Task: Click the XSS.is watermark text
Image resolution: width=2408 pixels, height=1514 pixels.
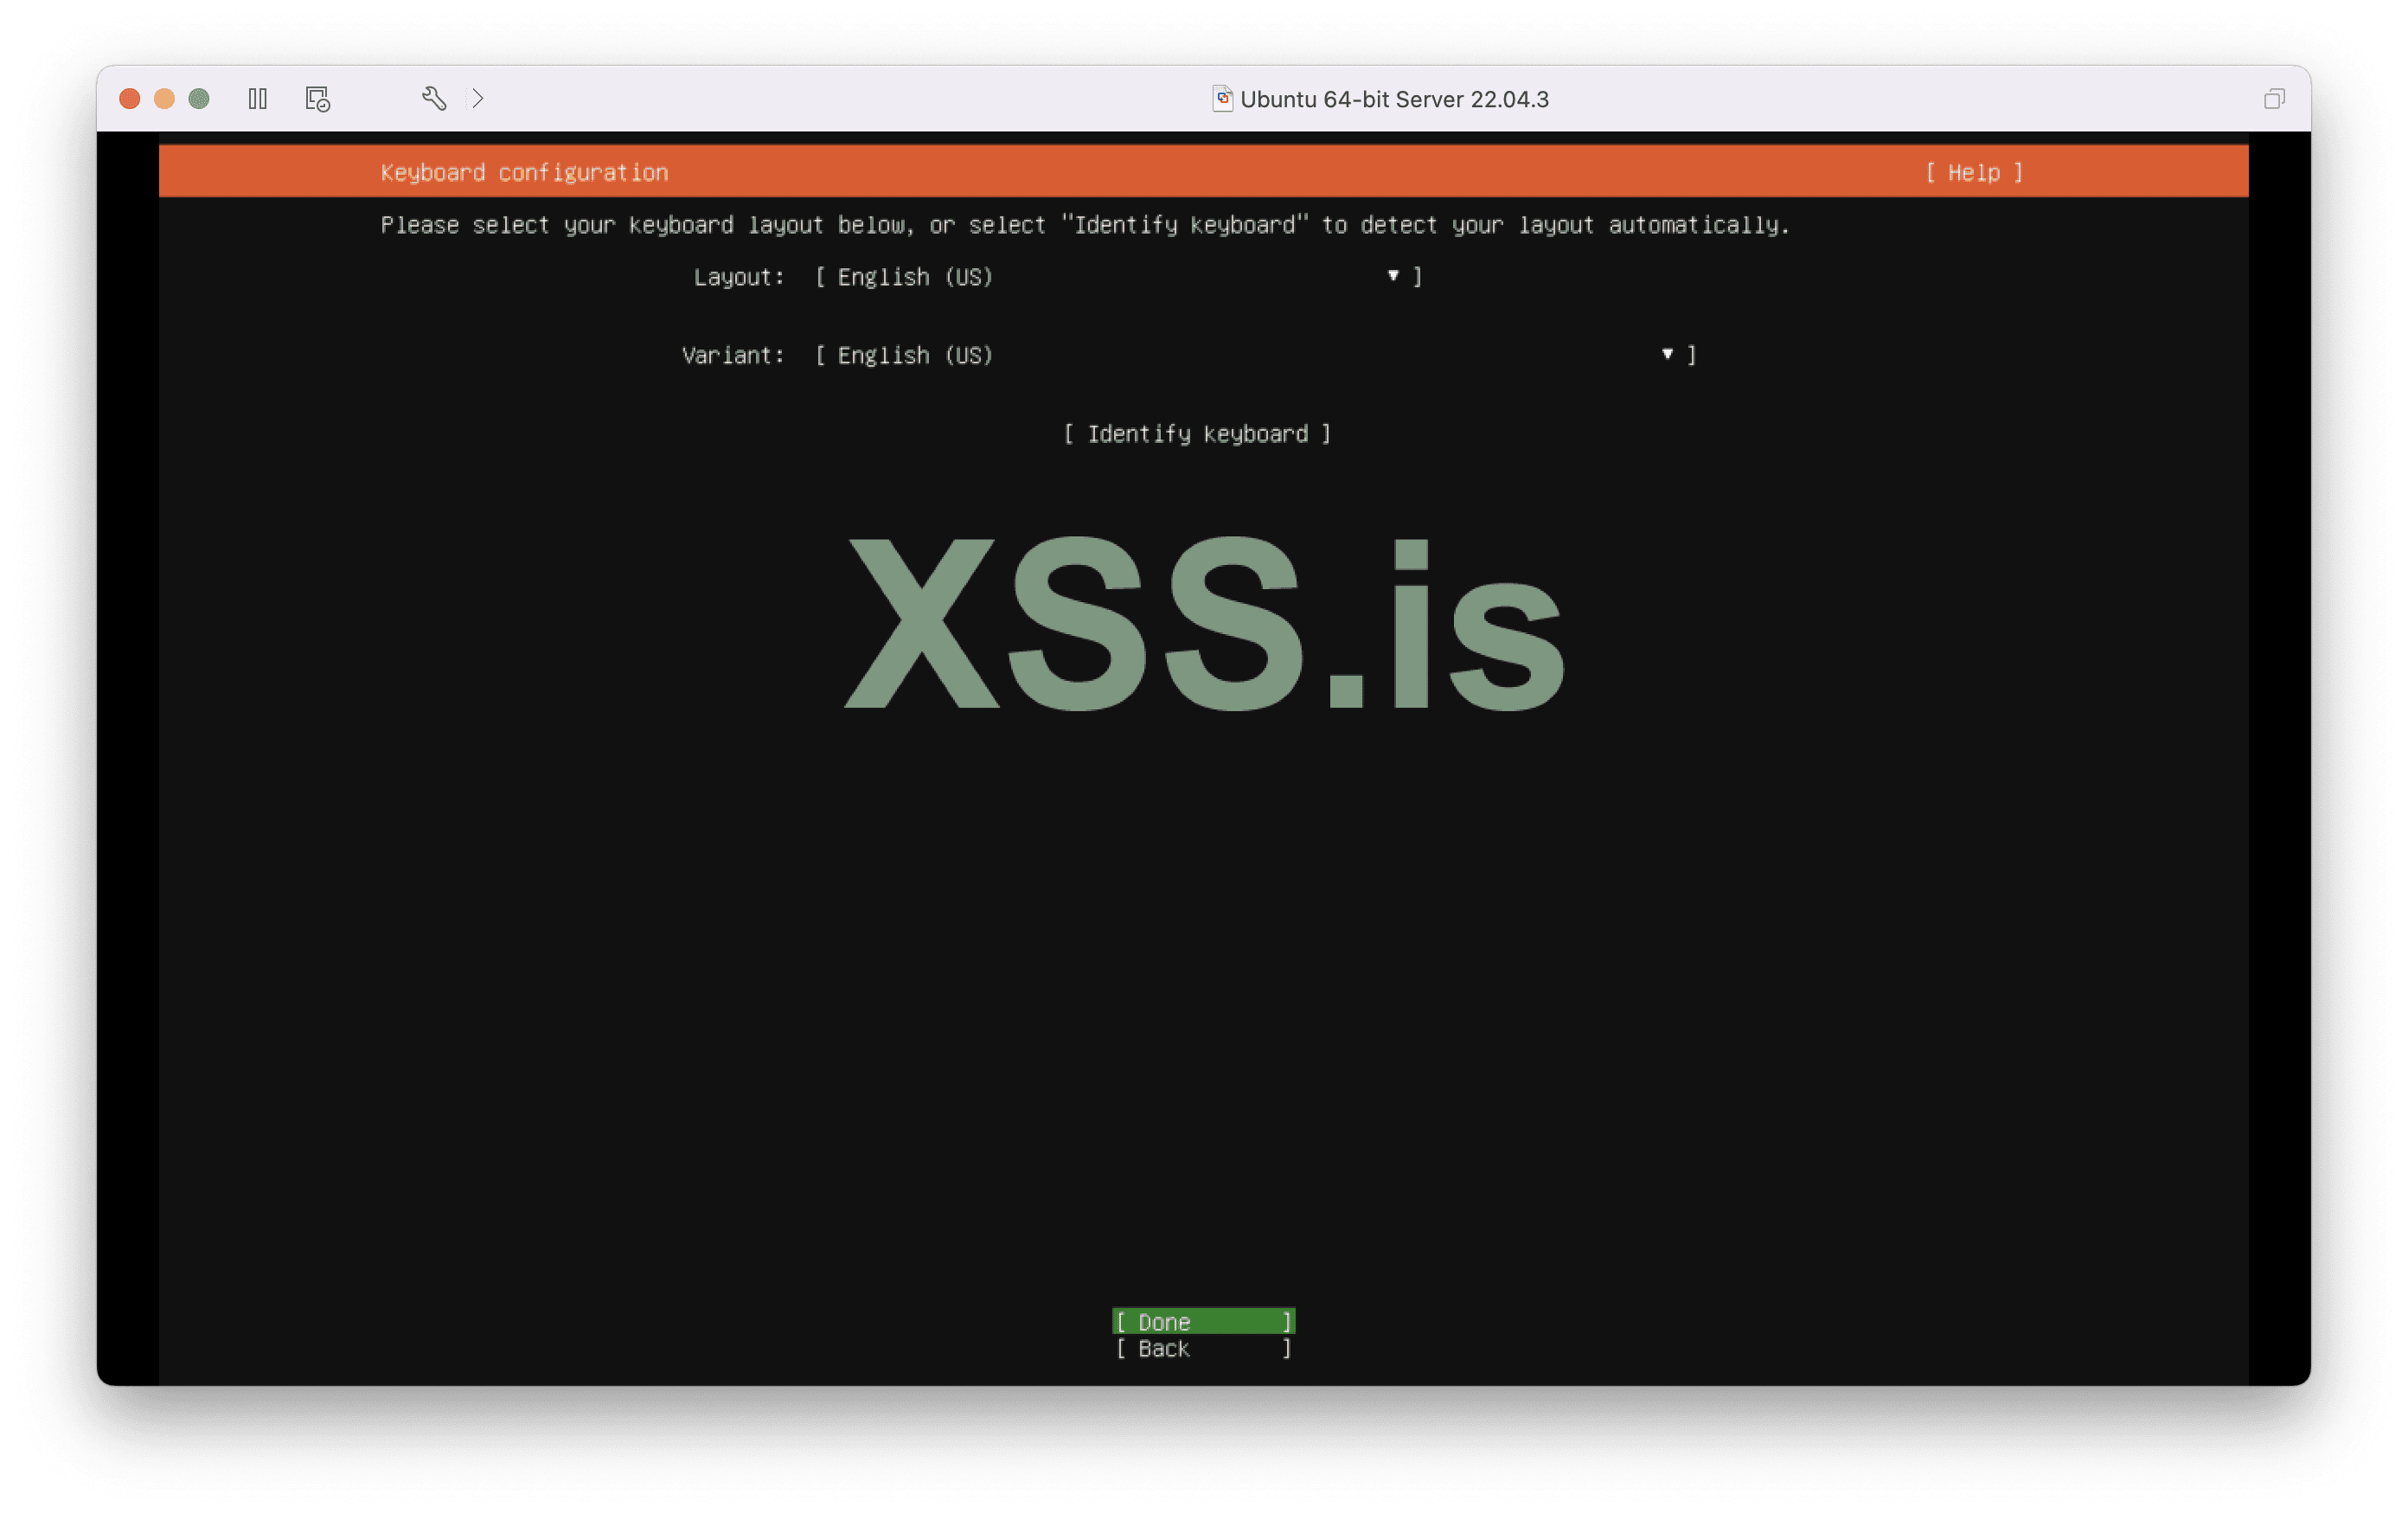Action: coord(1204,625)
